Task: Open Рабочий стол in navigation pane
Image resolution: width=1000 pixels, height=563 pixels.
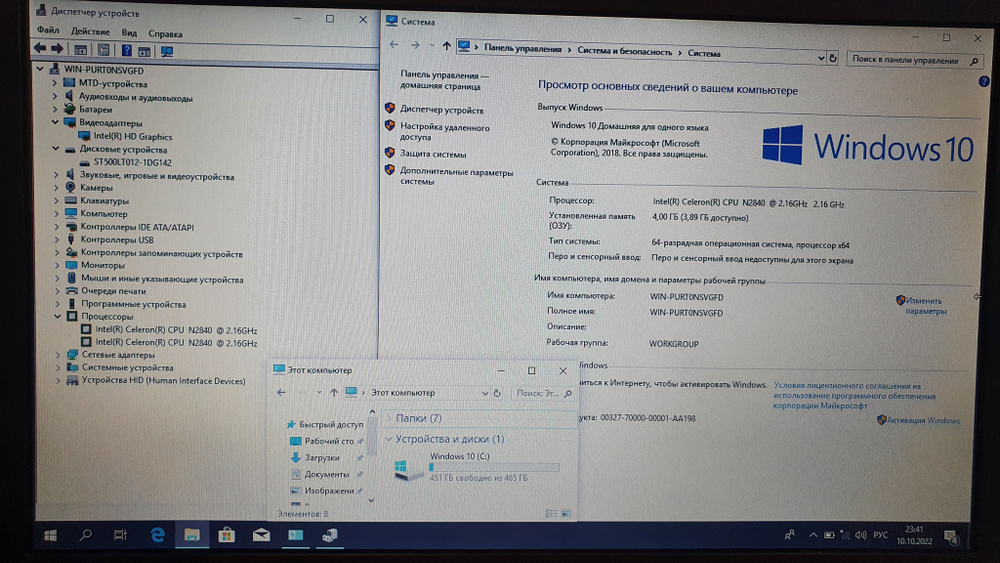Action: tap(328, 441)
